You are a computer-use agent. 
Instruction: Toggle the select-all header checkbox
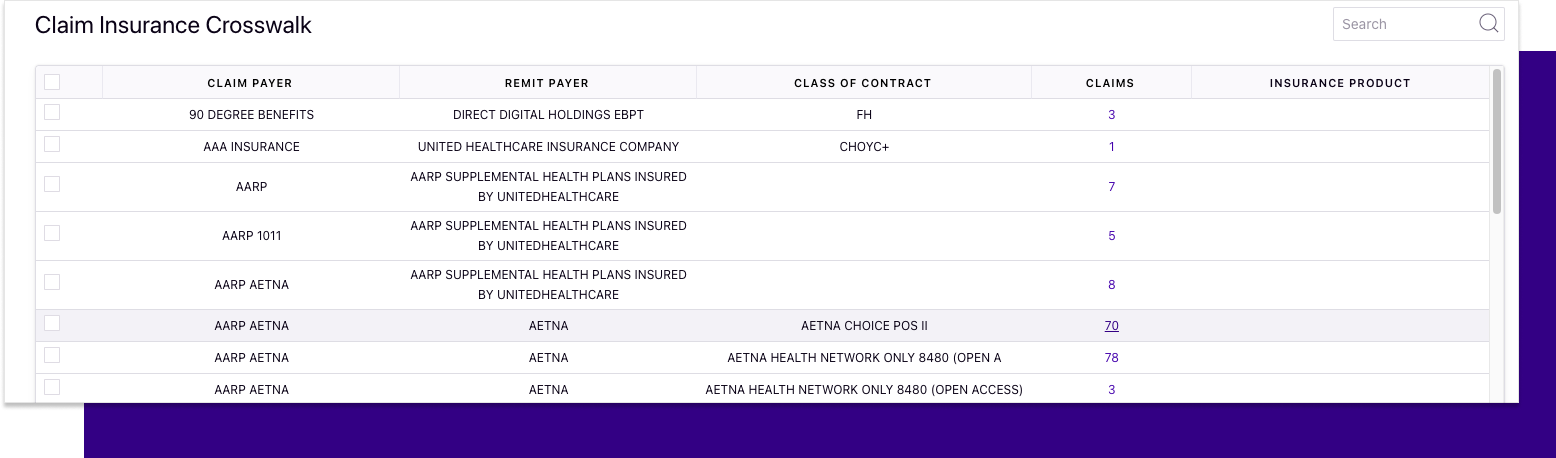(x=52, y=82)
